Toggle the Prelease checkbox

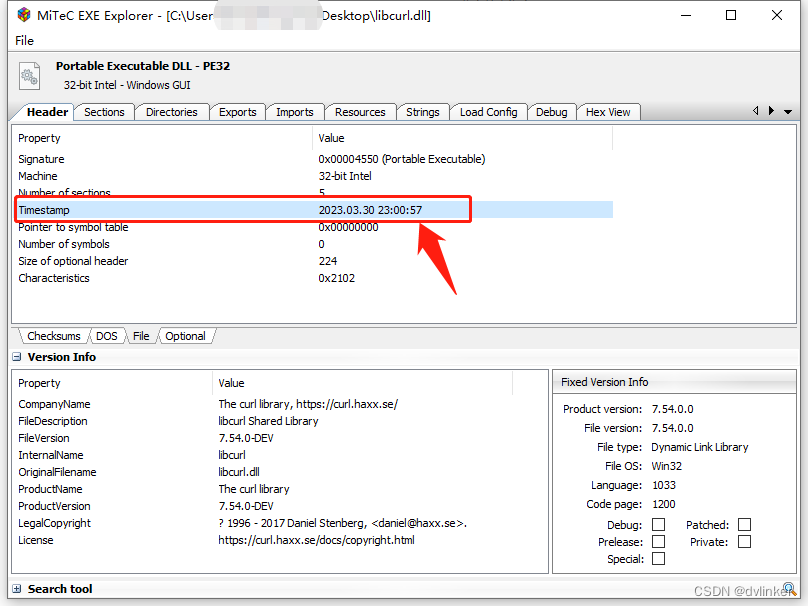(658, 542)
